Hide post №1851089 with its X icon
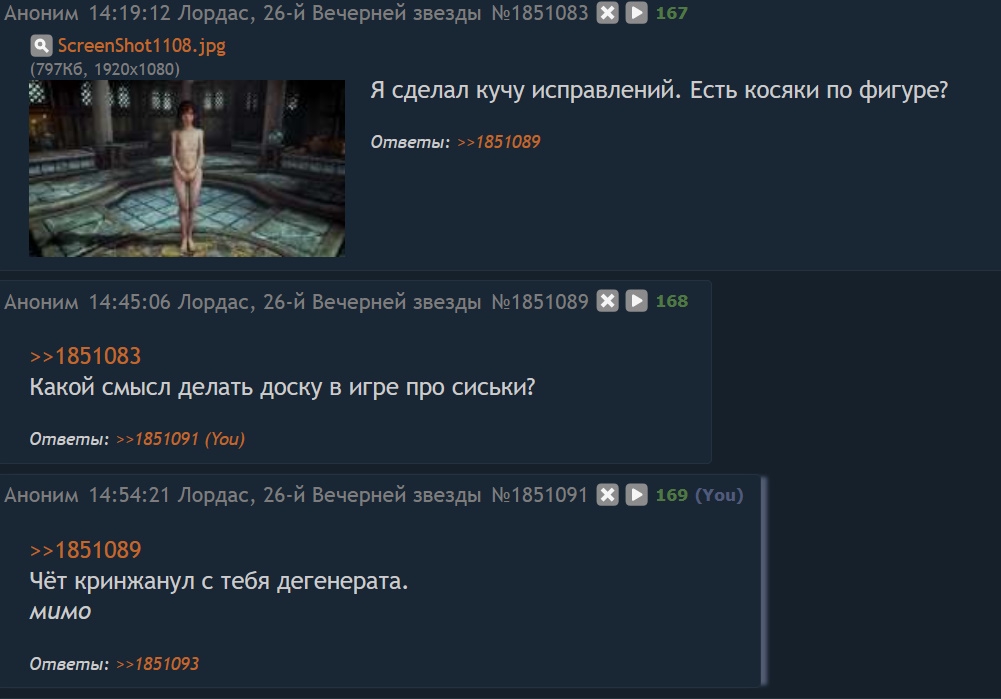Image resolution: width=1001 pixels, height=699 pixels. [x=607, y=301]
